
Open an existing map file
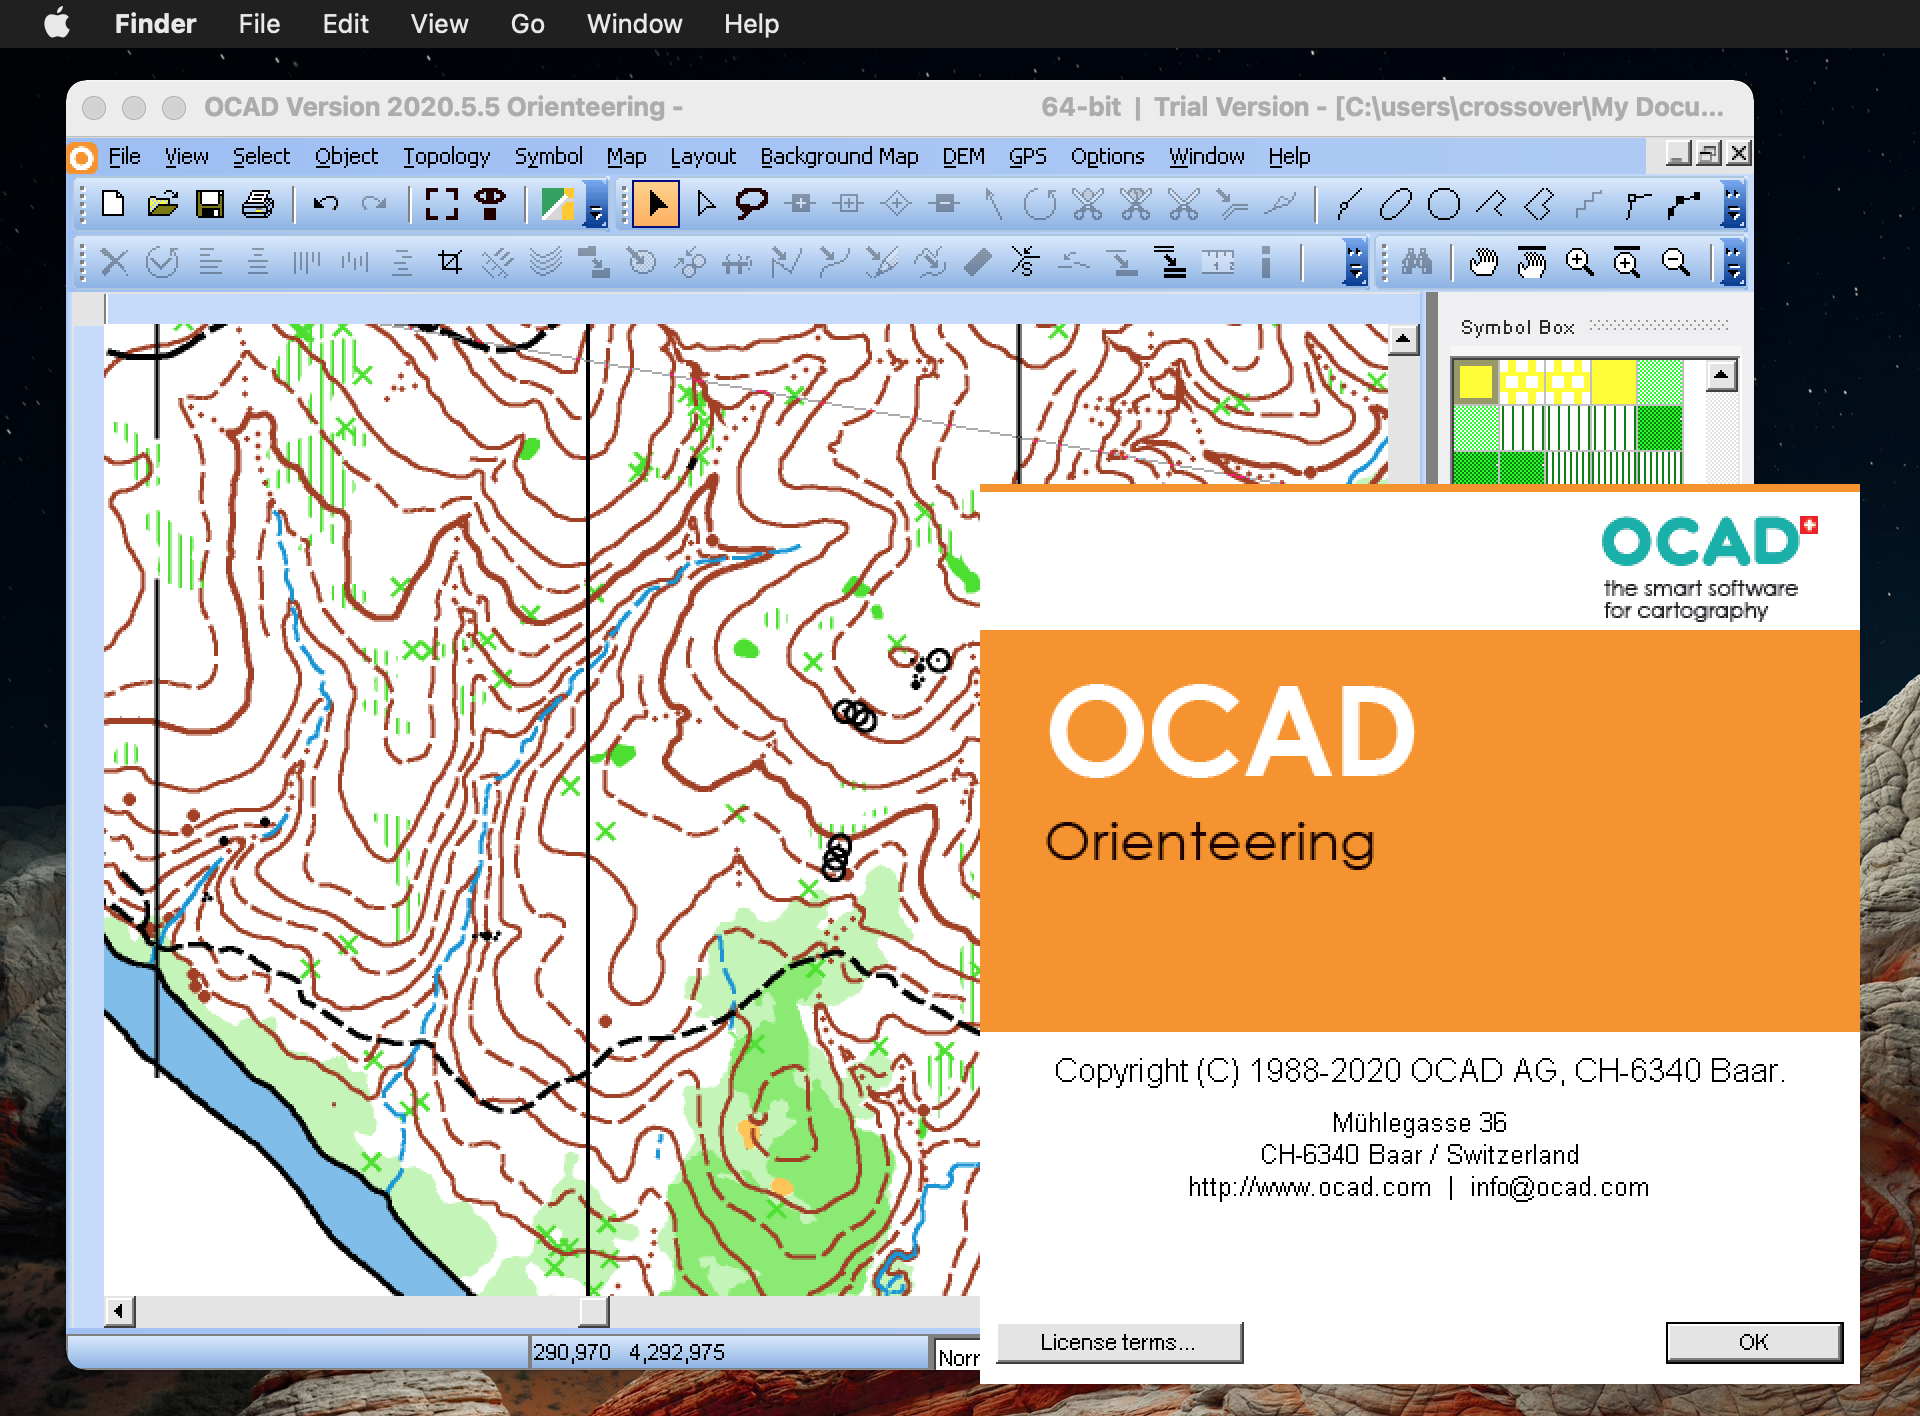pos(161,204)
